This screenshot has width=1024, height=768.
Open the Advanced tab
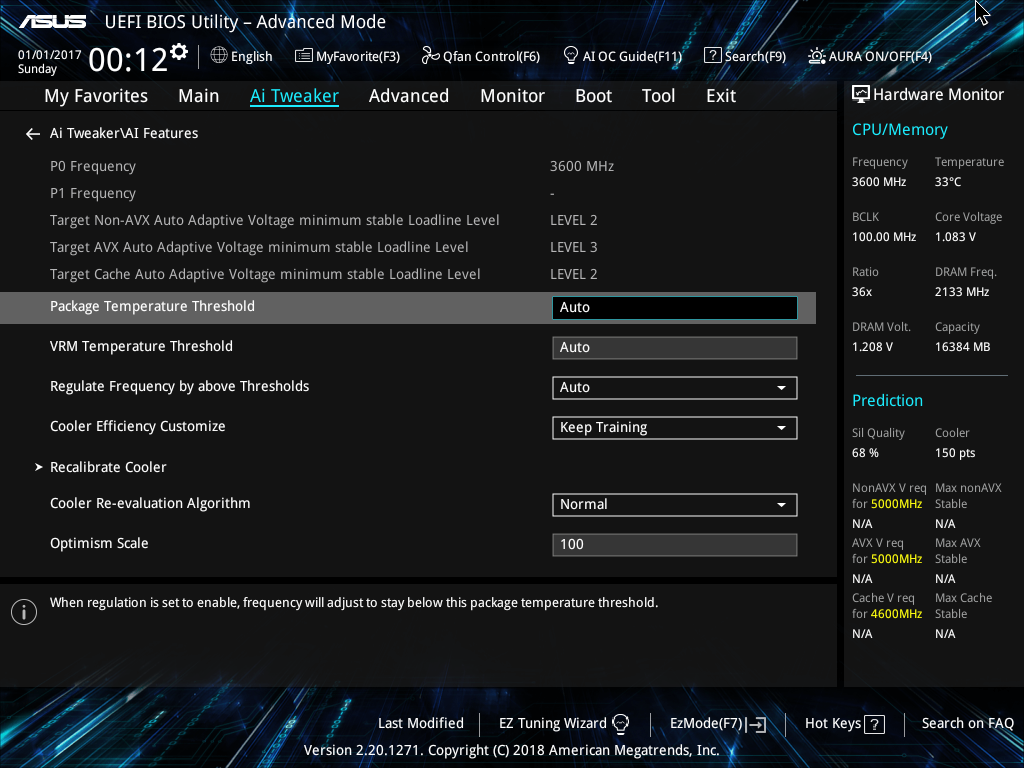(409, 96)
